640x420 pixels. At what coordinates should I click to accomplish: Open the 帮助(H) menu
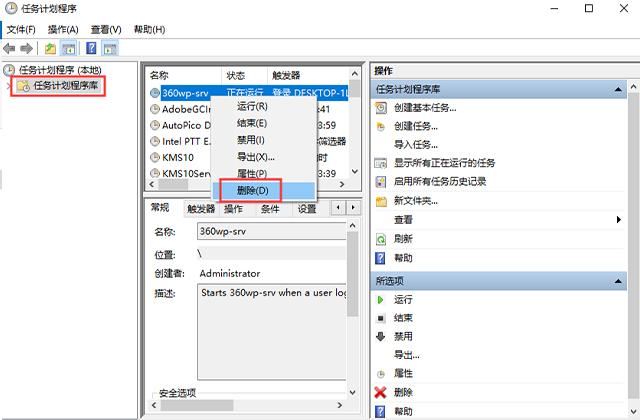(149, 29)
